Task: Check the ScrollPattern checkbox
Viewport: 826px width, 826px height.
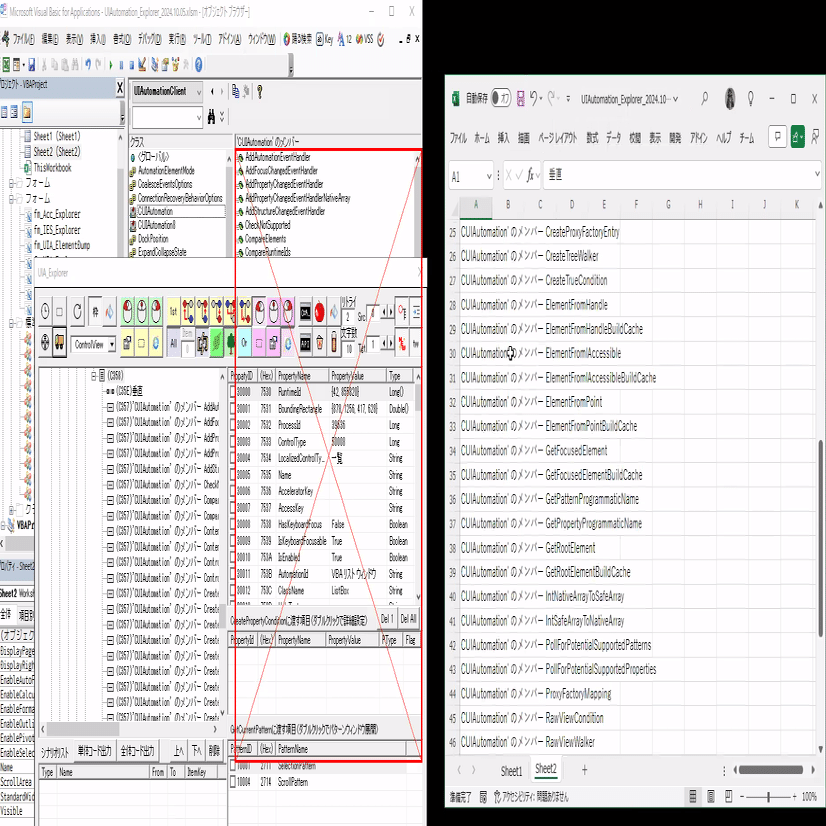Action: click(x=233, y=782)
